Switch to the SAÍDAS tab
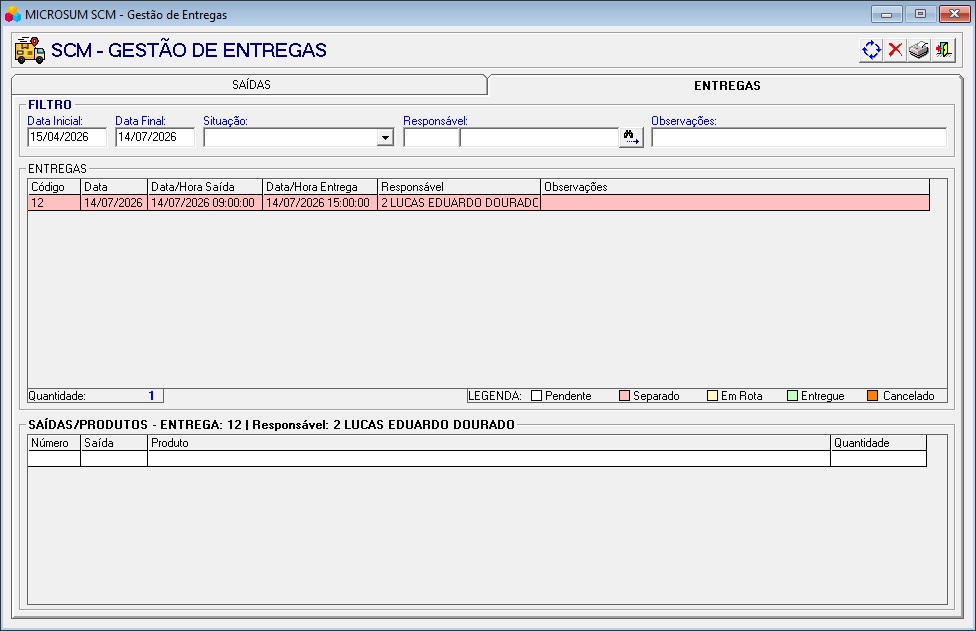Image resolution: width=976 pixels, height=631 pixels. click(x=251, y=85)
